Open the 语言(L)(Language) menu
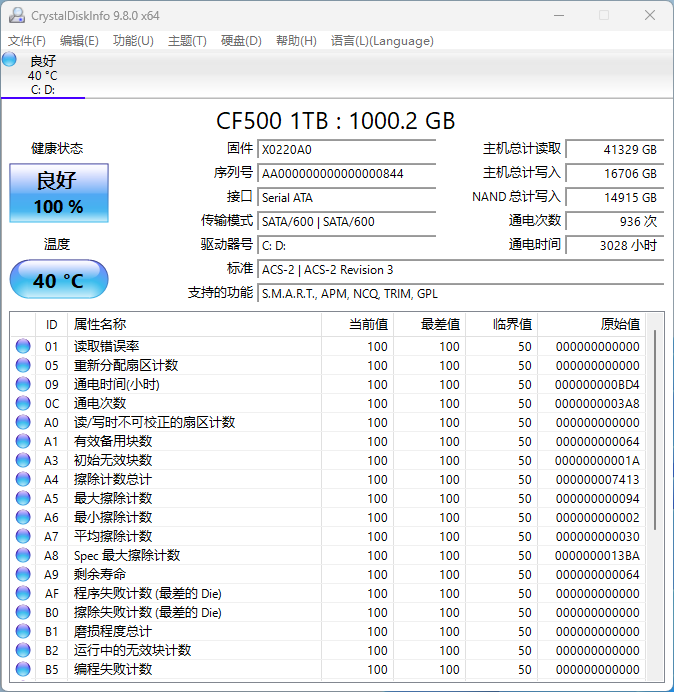This screenshot has height=692, width=674. point(382,41)
